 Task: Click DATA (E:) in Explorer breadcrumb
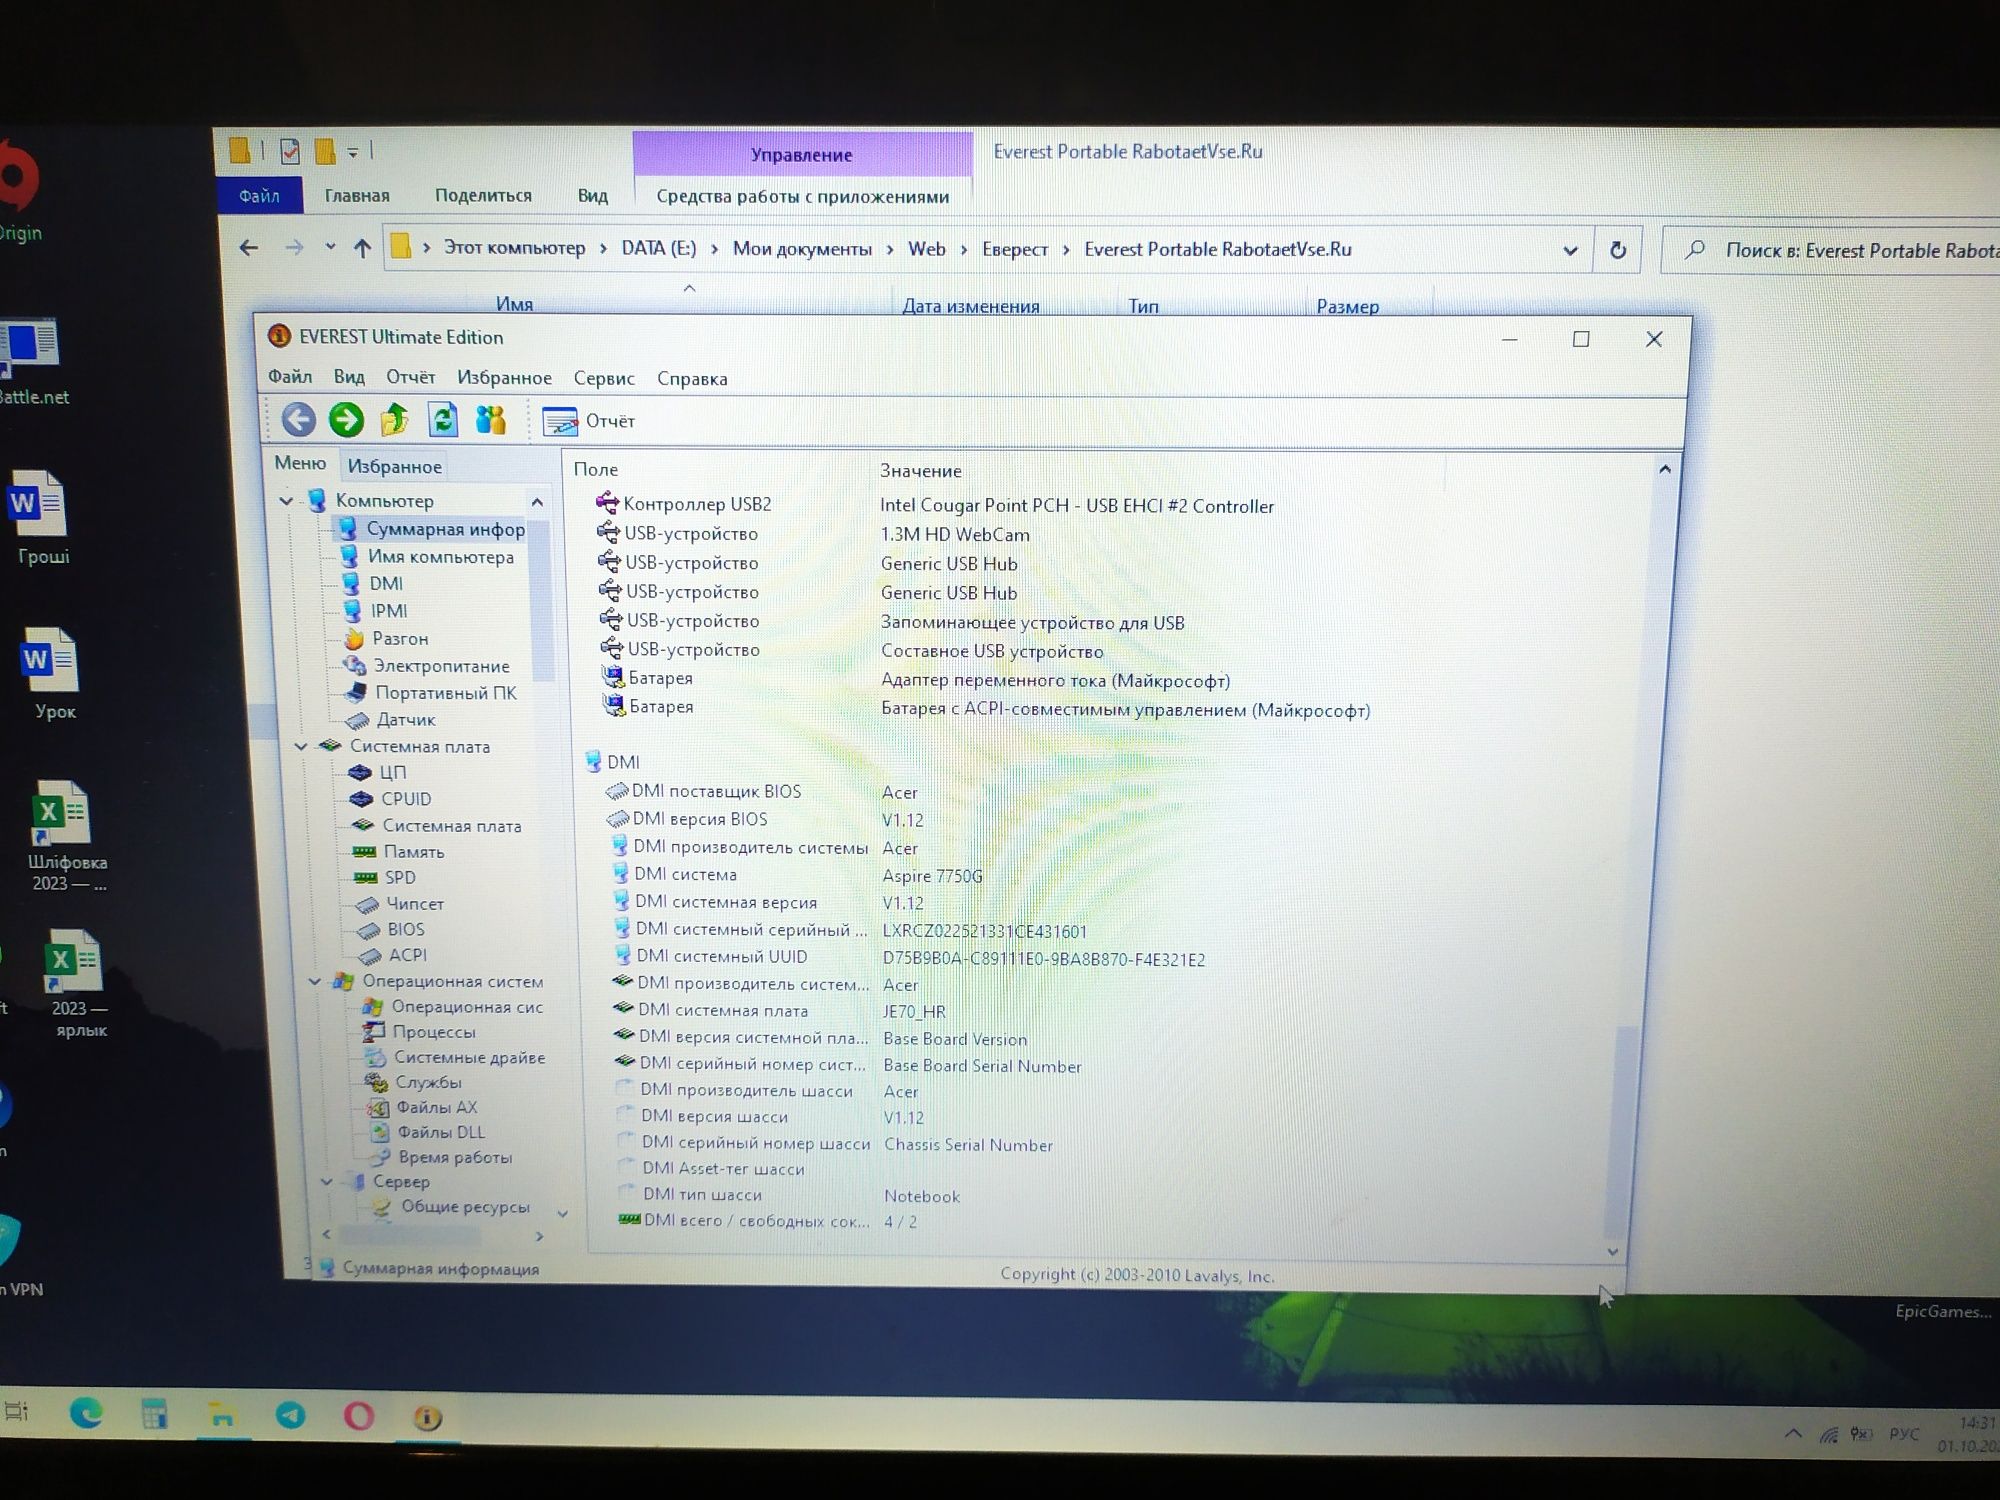658,248
